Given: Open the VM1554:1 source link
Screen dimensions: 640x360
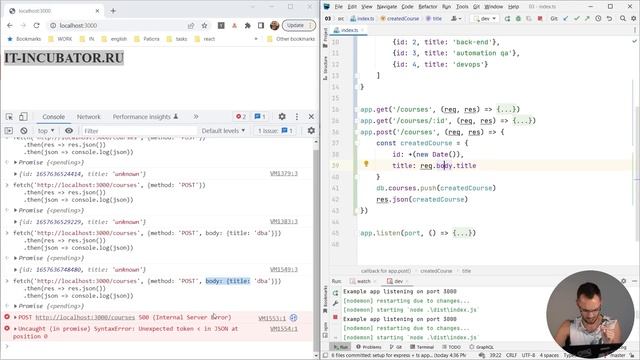Looking at the screenshot, I should click(284, 329).
